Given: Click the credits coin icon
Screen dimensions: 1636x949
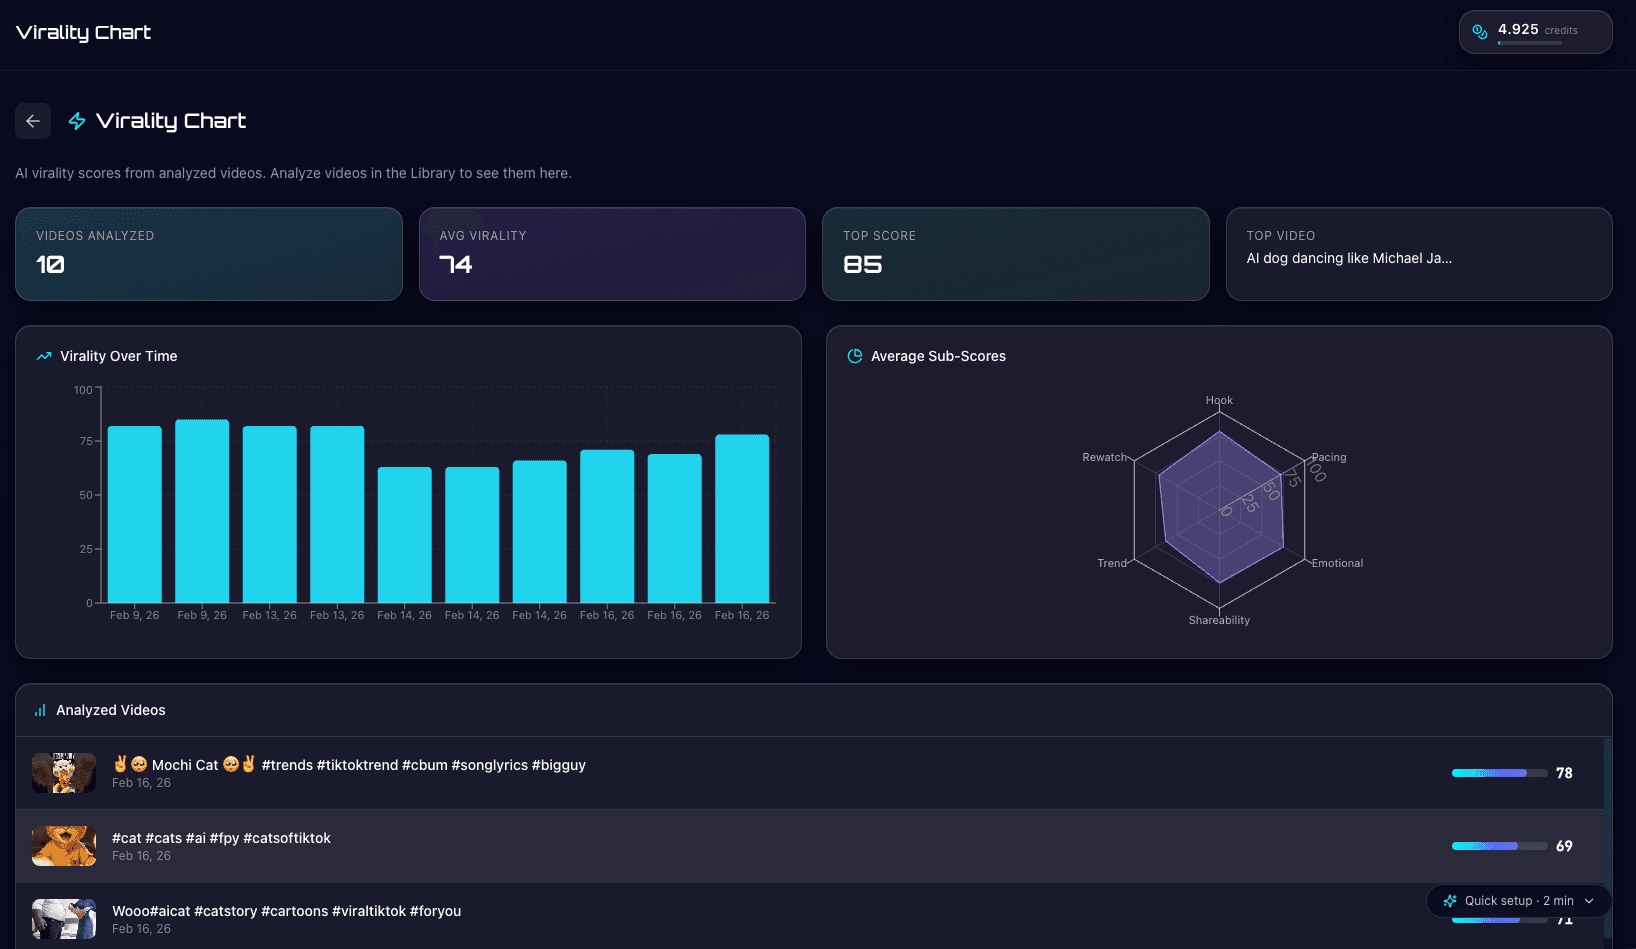Looking at the screenshot, I should pos(1480,32).
